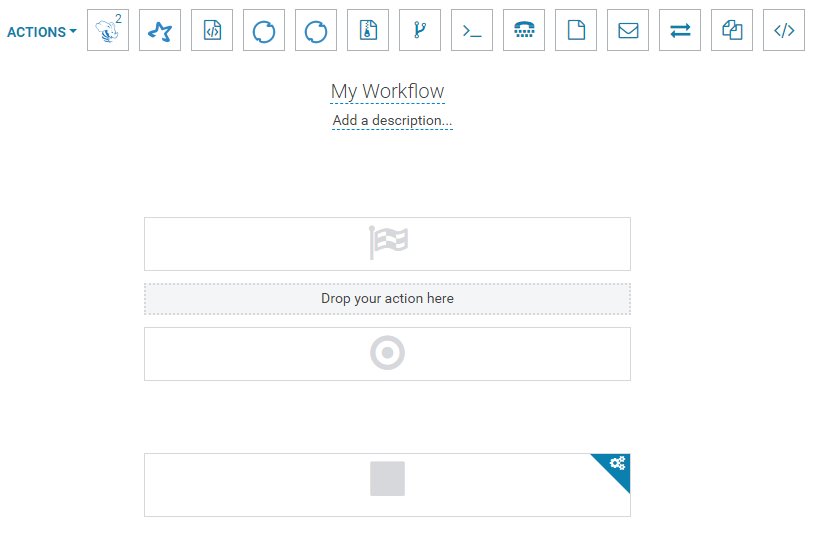This screenshot has height=537, width=826.
Task: Select the Start flag node
Action: coord(387,244)
